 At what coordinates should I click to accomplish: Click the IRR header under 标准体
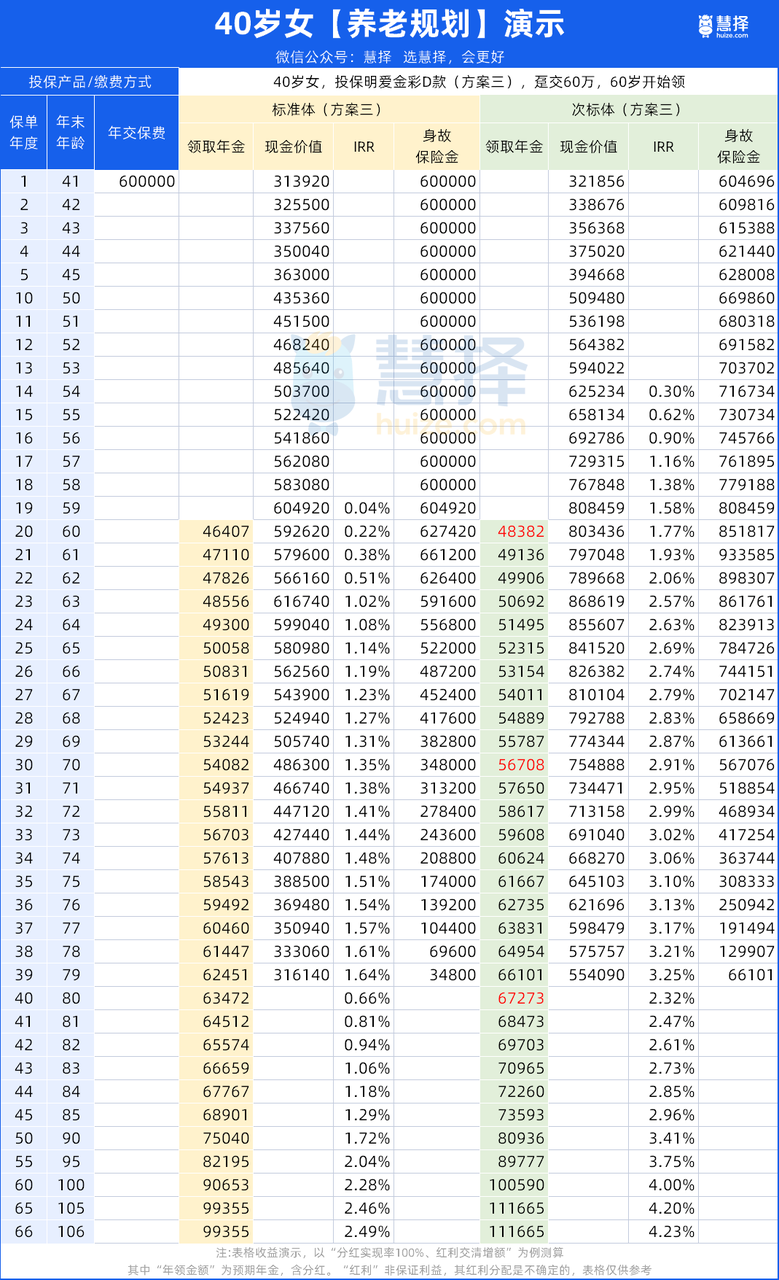(x=364, y=146)
